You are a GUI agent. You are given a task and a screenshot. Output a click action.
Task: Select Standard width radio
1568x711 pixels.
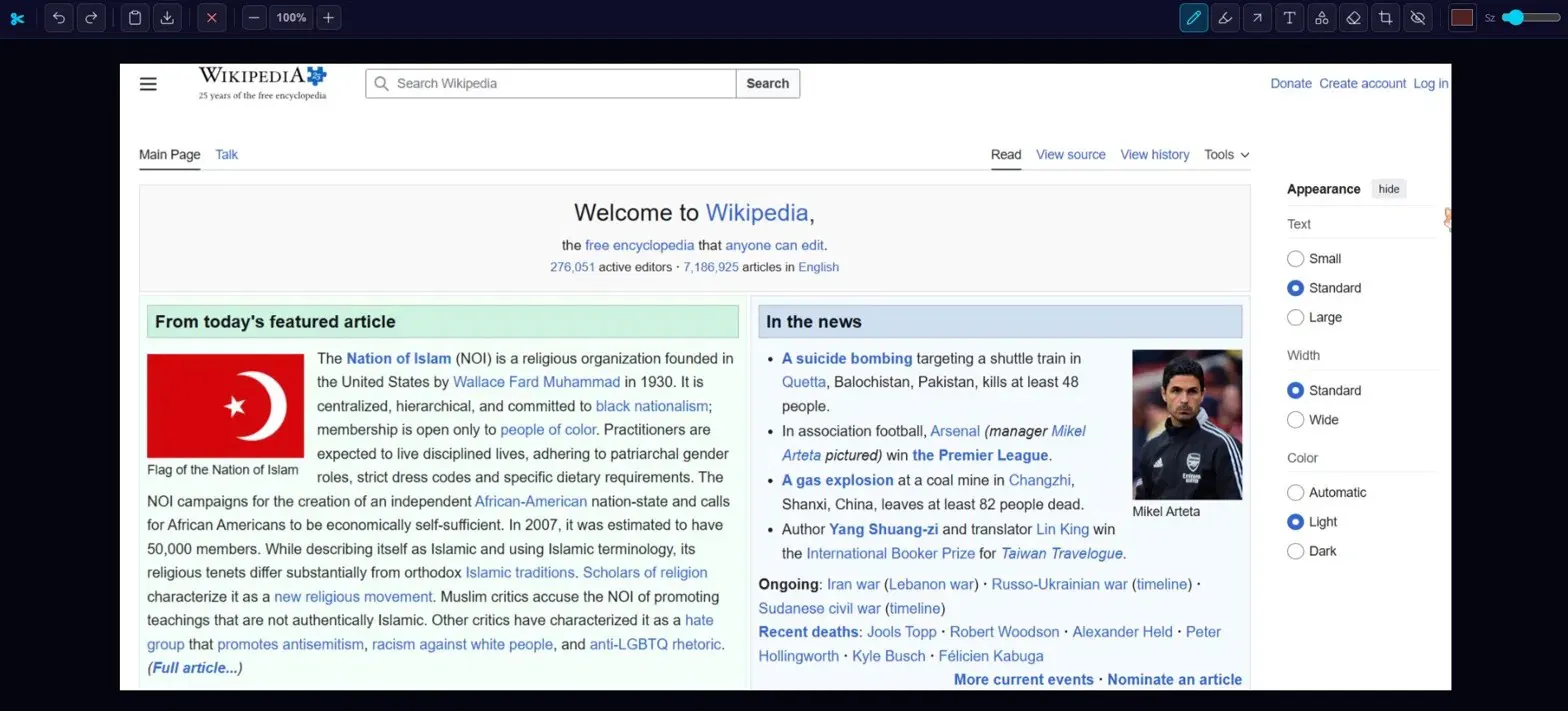(1296, 391)
